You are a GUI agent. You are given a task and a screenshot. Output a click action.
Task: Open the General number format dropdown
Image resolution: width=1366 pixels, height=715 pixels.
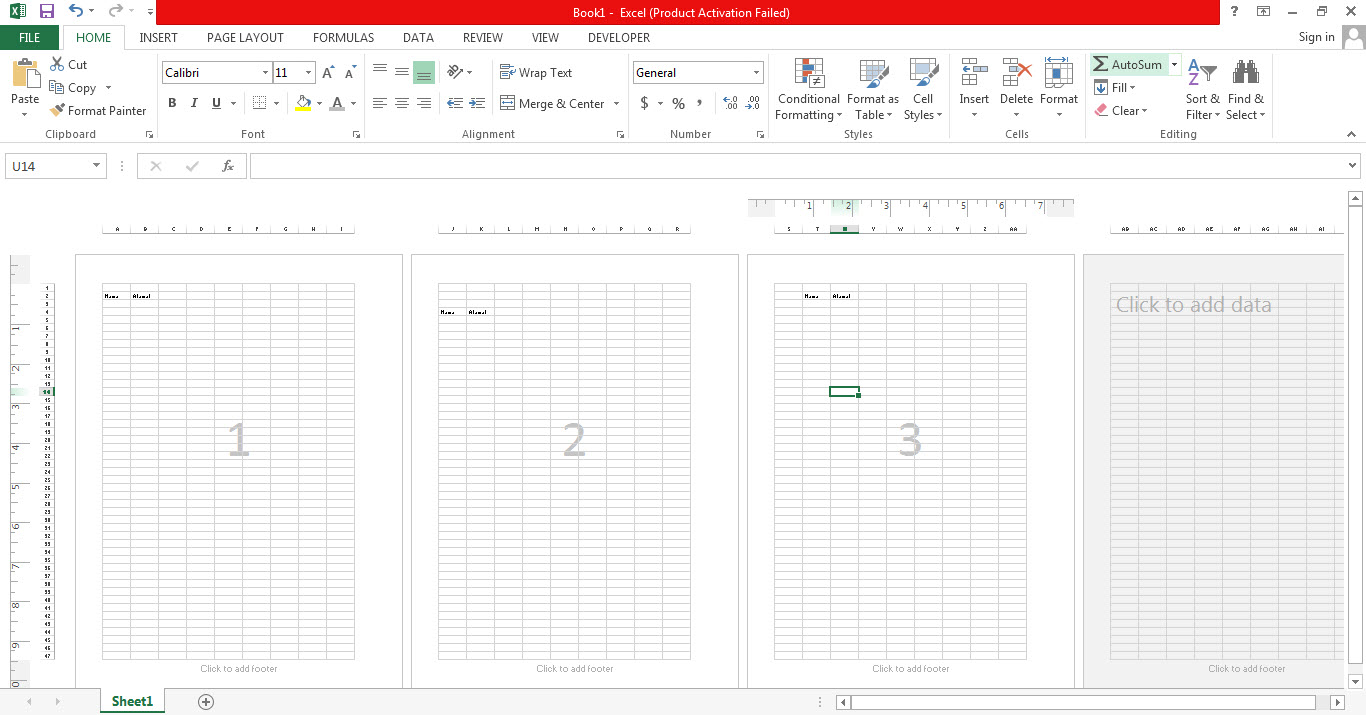(756, 73)
